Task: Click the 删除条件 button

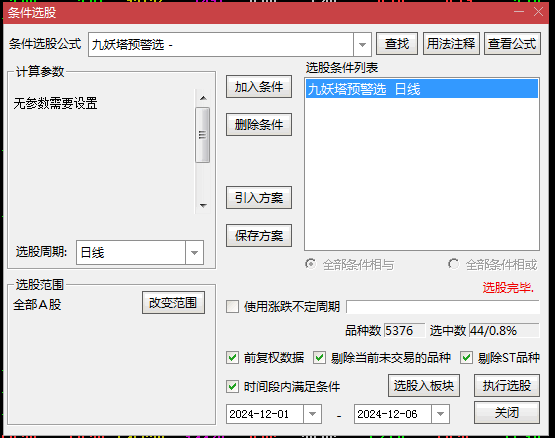Action: (x=259, y=125)
